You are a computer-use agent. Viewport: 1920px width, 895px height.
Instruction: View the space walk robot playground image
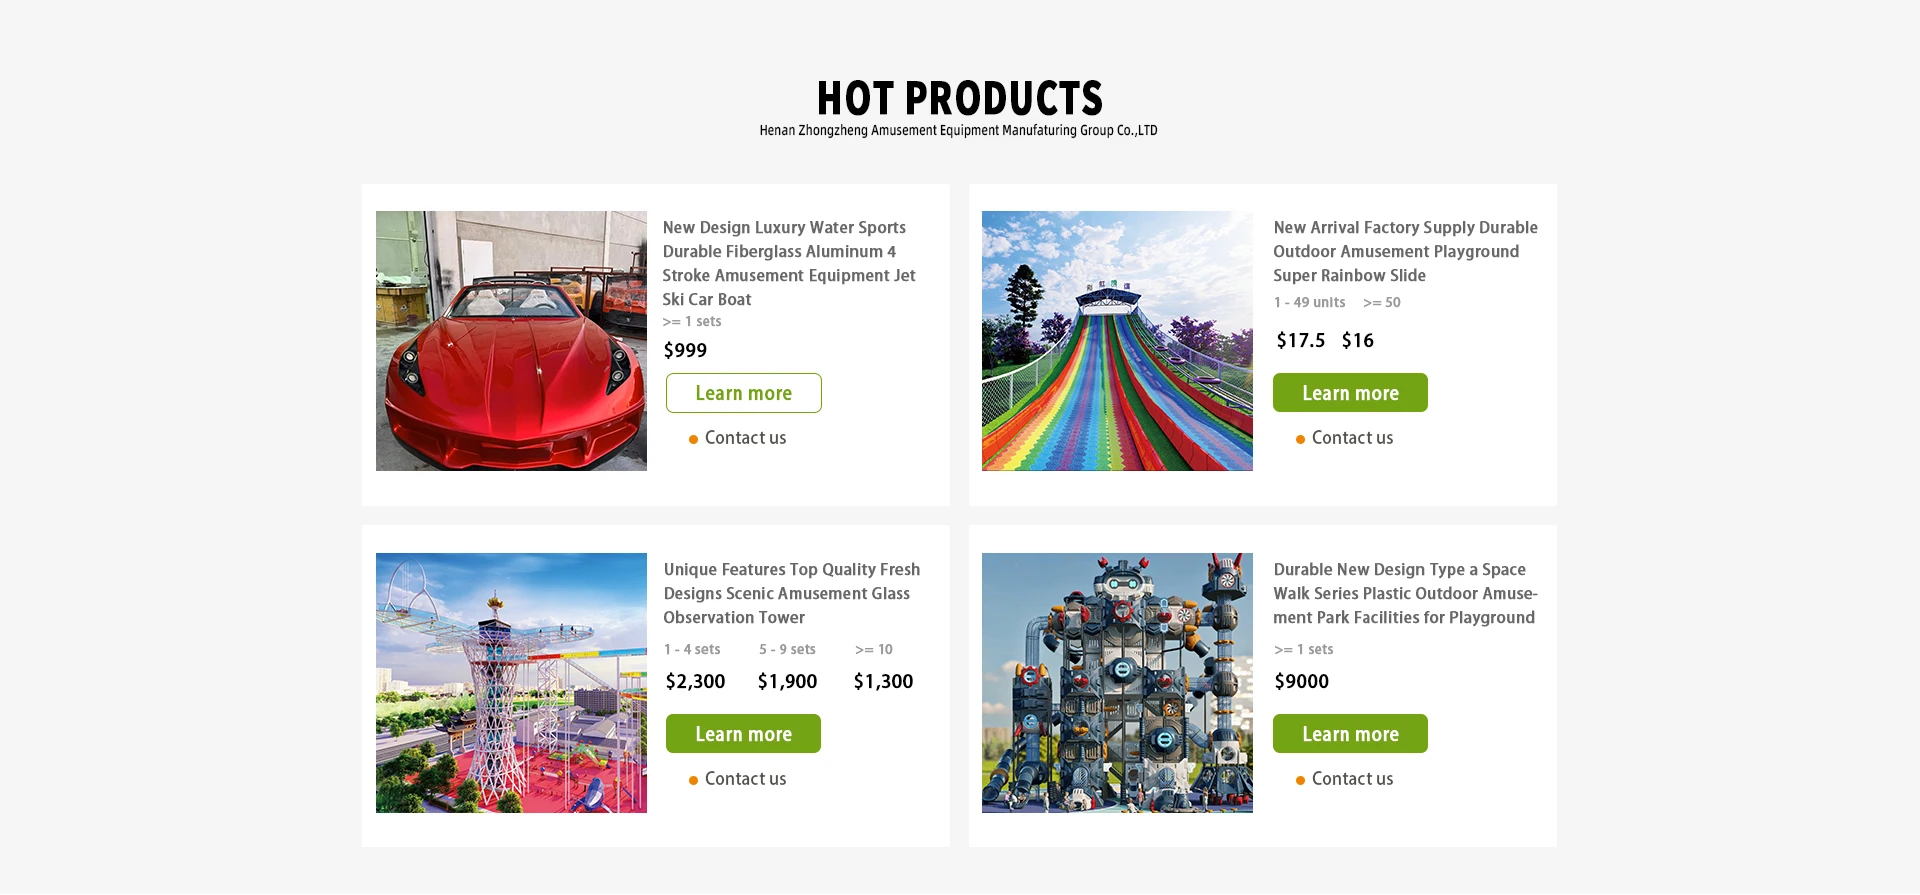[x=1117, y=683]
